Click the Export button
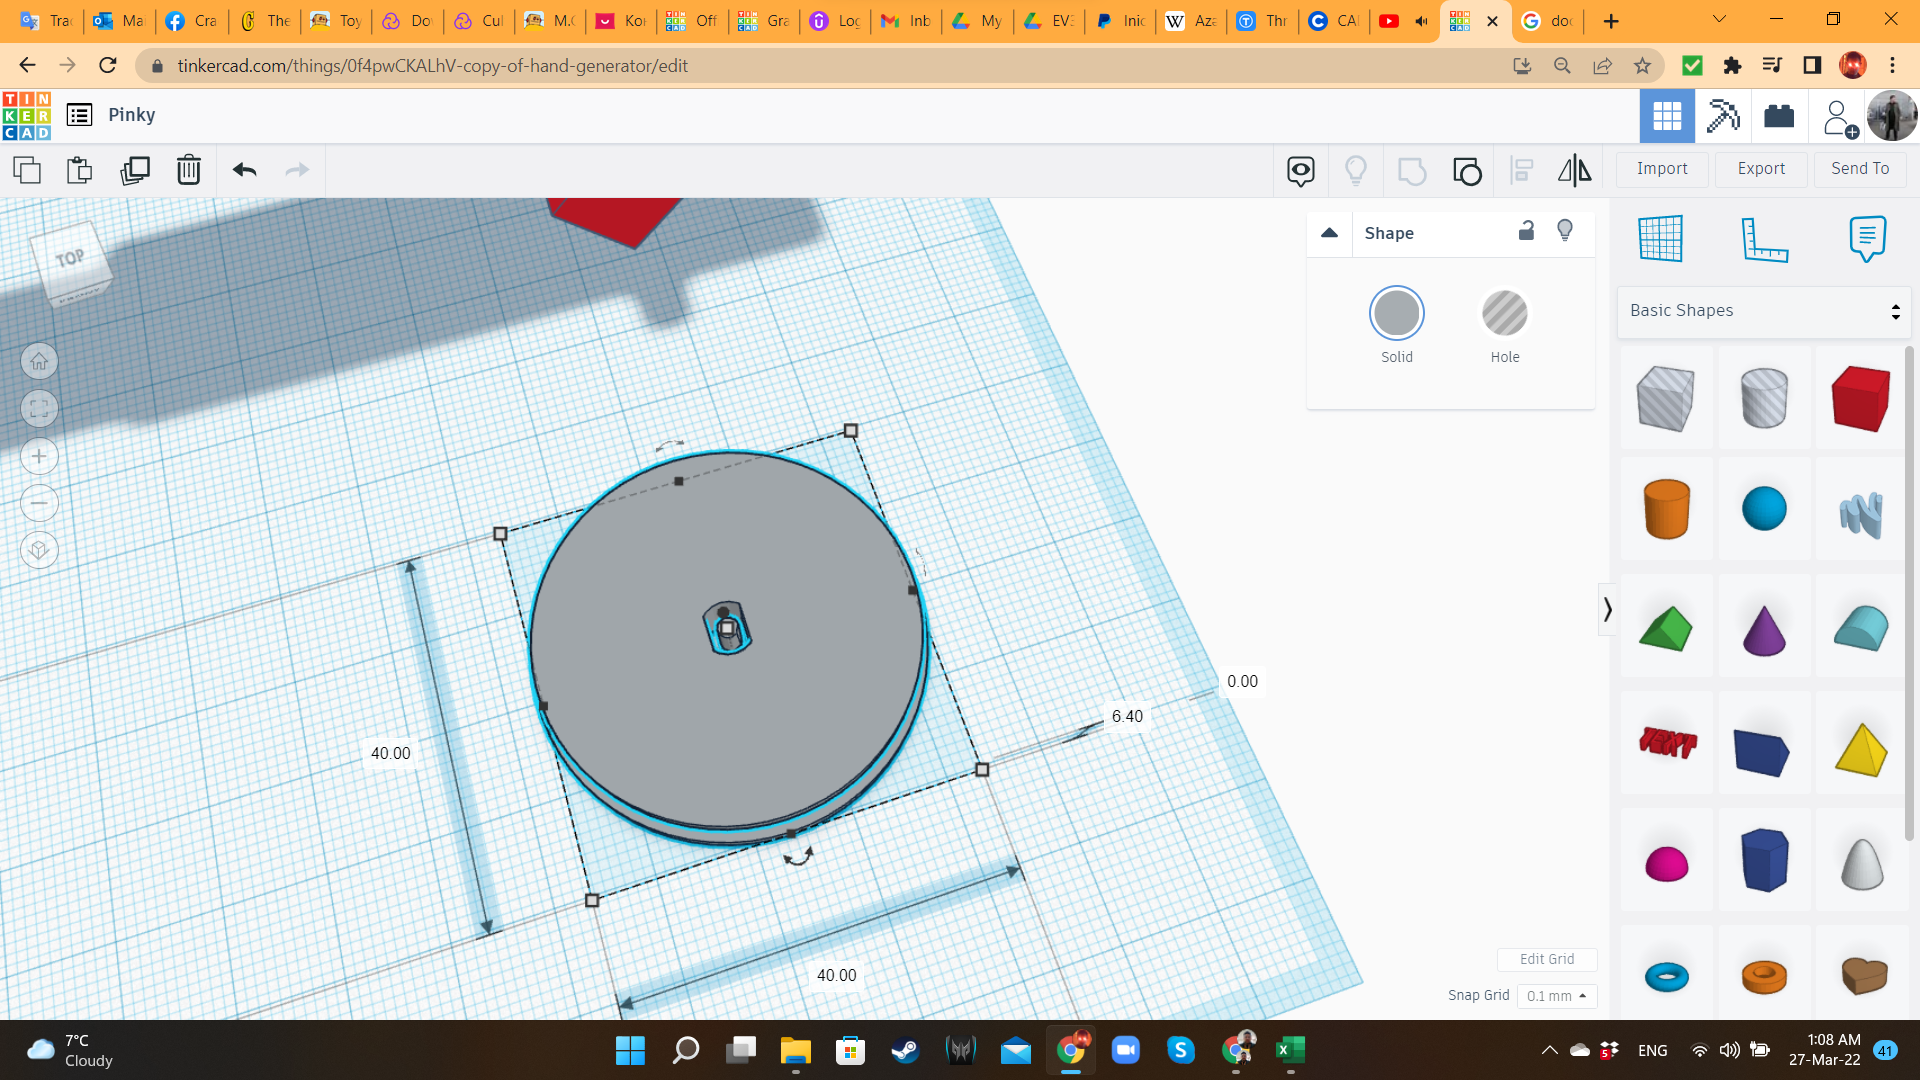1920x1080 pixels. click(1761, 169)
